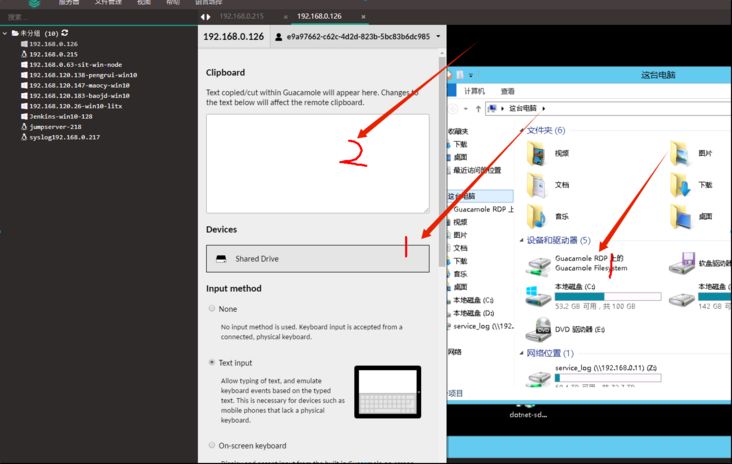Click 这台电脑 in the Explorer address bar
Image resolution: width=732 pixels, height=464 pixels.
522,108
